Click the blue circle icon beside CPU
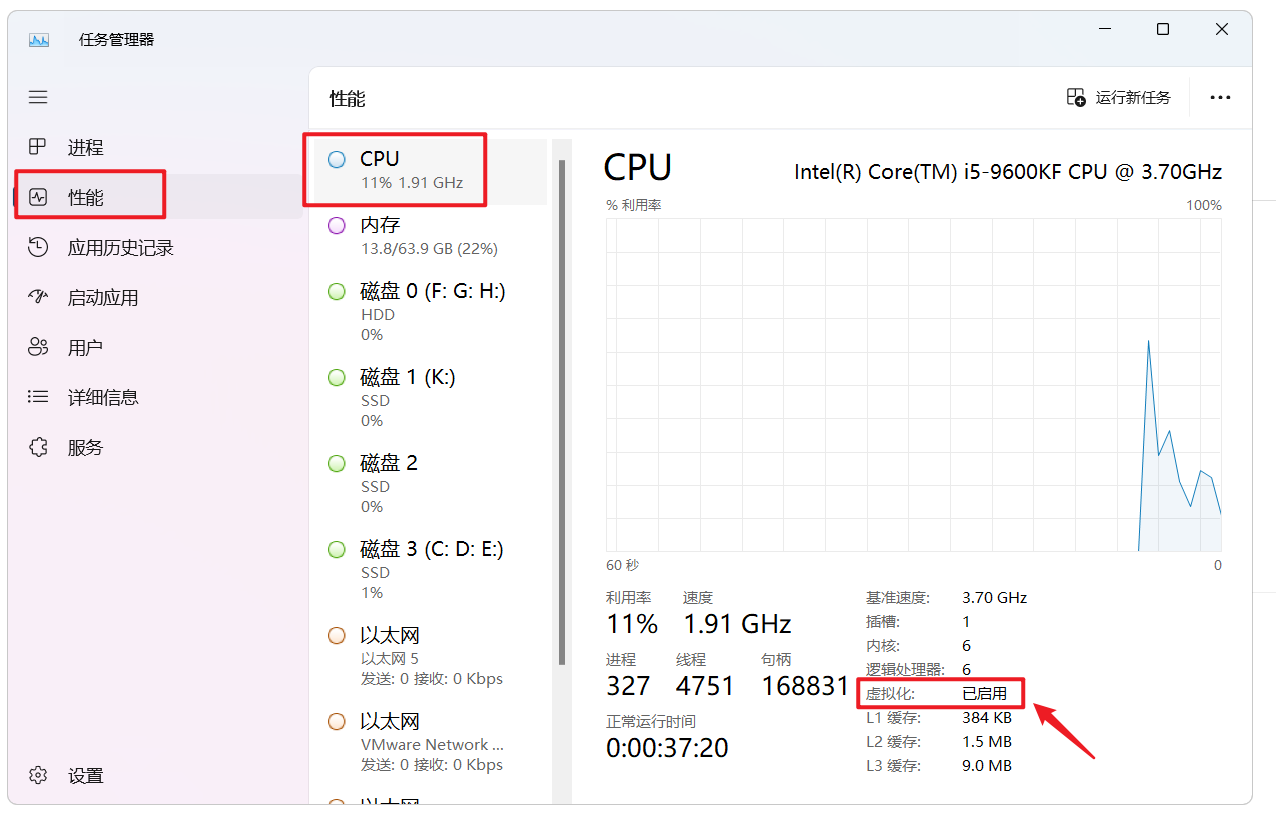The image size is (1276, 822). pyautogui.click(x=337, y=159)
